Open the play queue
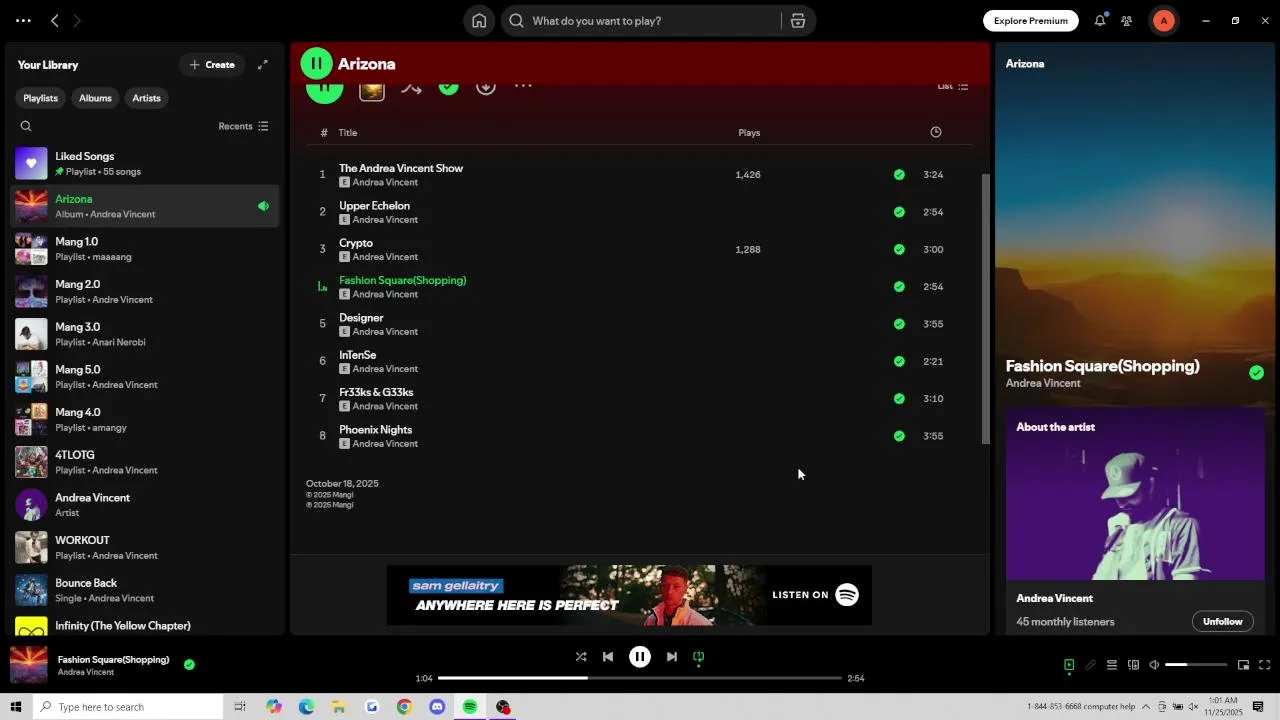Viewport: 1280px width, 720px height. click(1112, 665)
